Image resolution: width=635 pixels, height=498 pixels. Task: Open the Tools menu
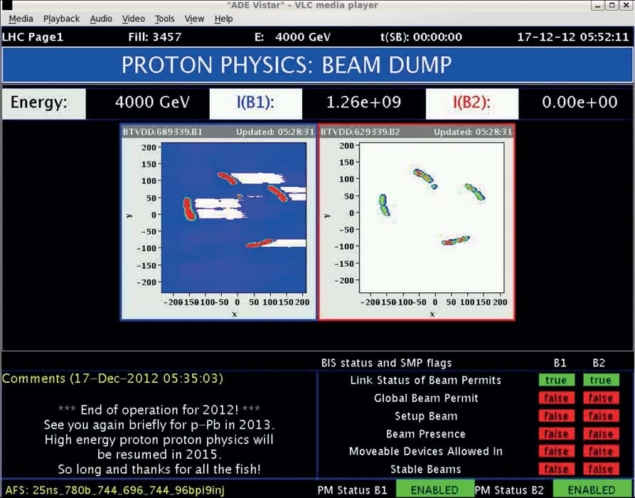click(x=165, y=18)
